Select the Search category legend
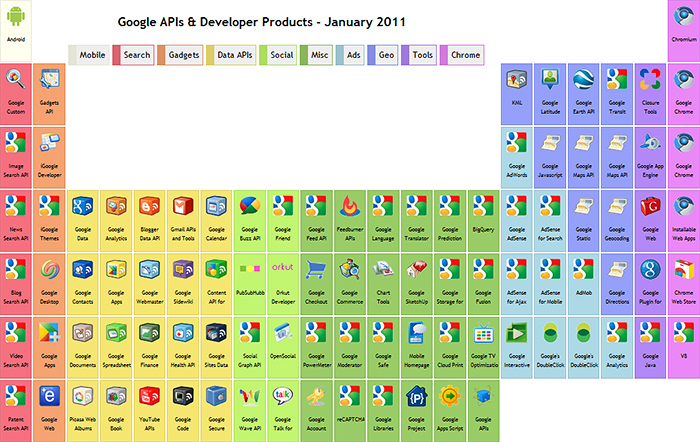Screen dimensions: 700x442 click(133, 55)
